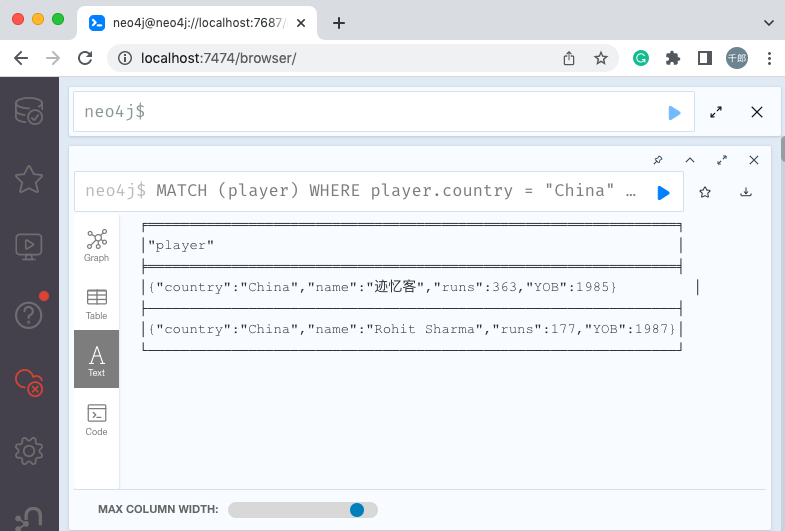Switch result view to Graph
This screenshot has width=785, height=531.
click(96, 246)
